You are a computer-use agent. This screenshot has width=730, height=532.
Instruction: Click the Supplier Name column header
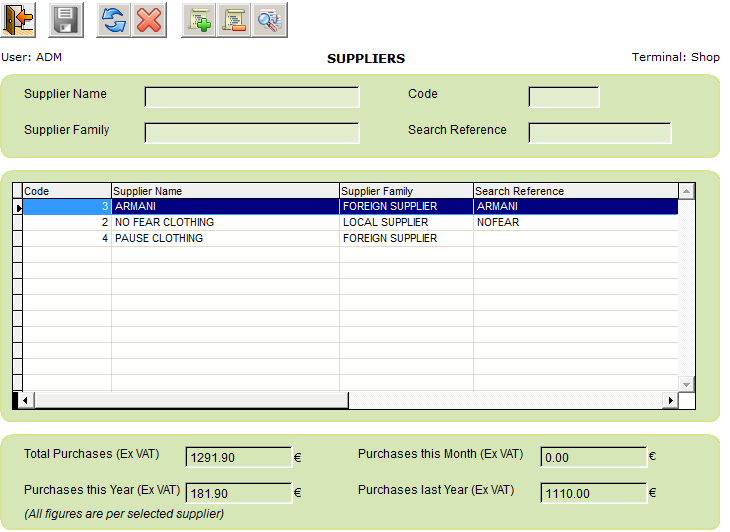224,191
